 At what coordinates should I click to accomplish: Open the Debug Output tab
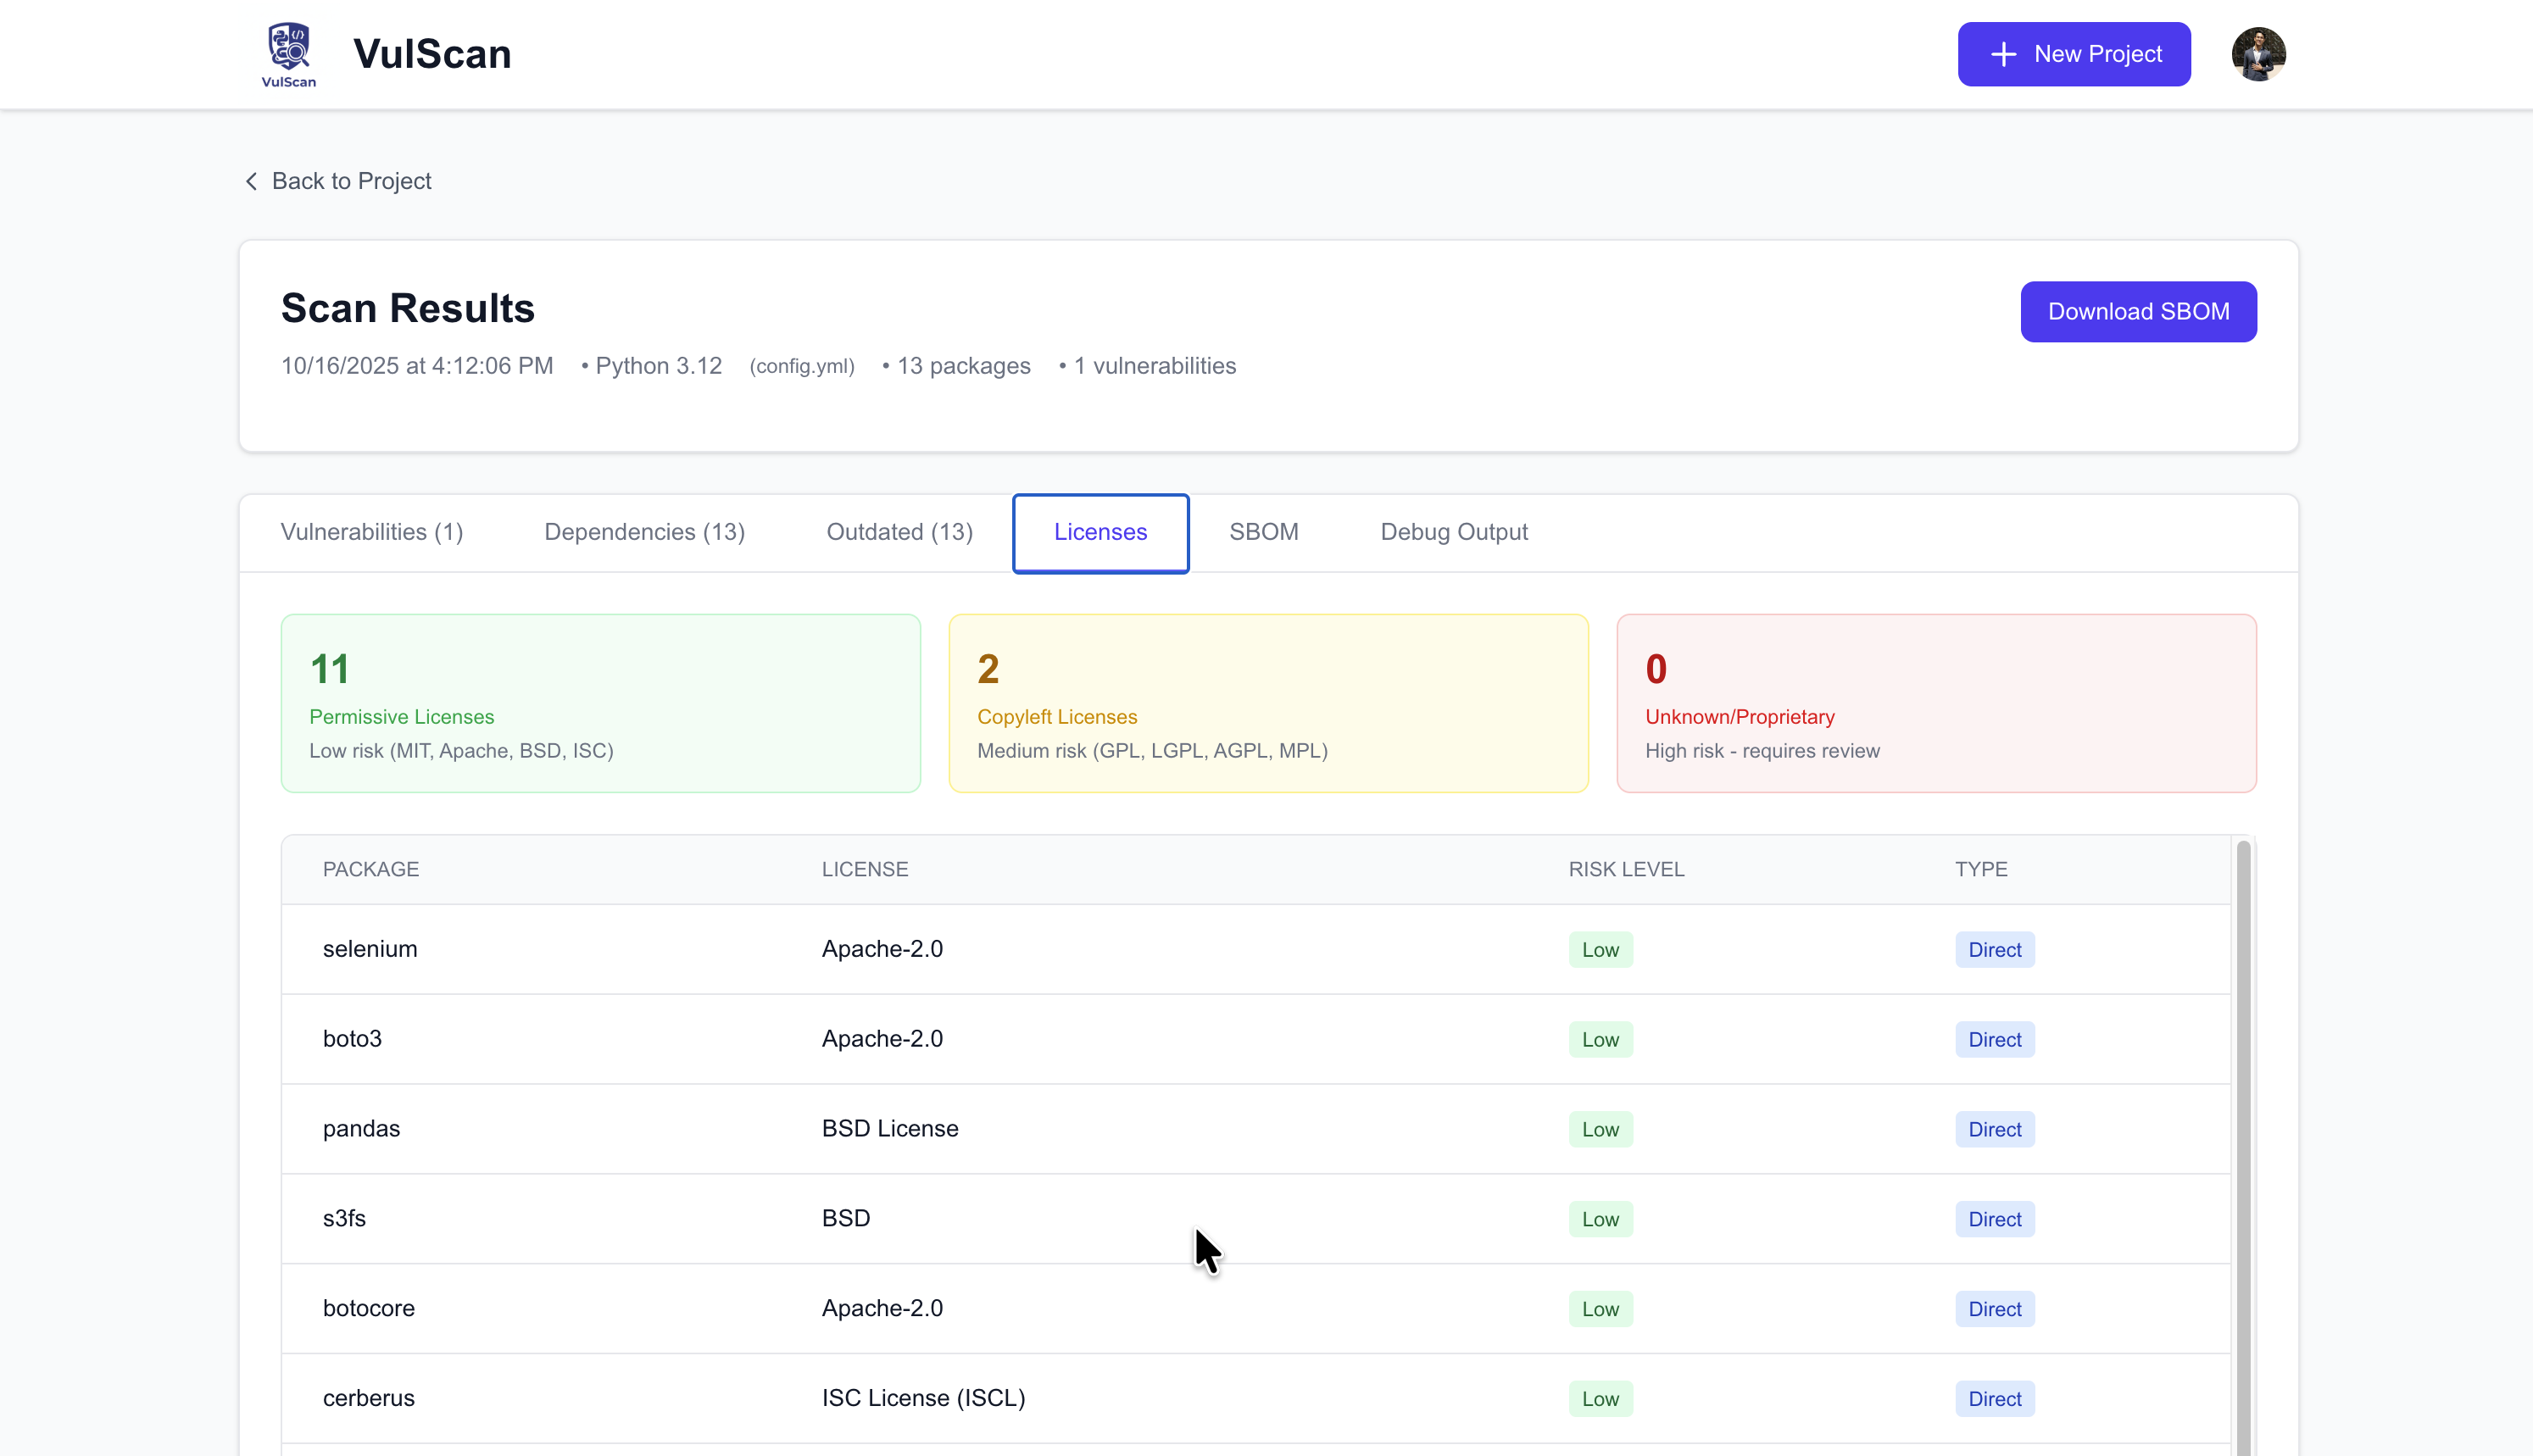1453,532
